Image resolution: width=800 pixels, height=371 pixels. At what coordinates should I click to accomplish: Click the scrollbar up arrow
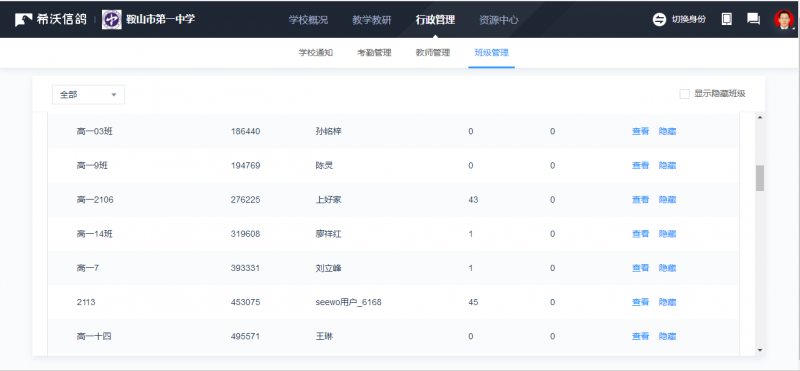click(x=760, y=118)
